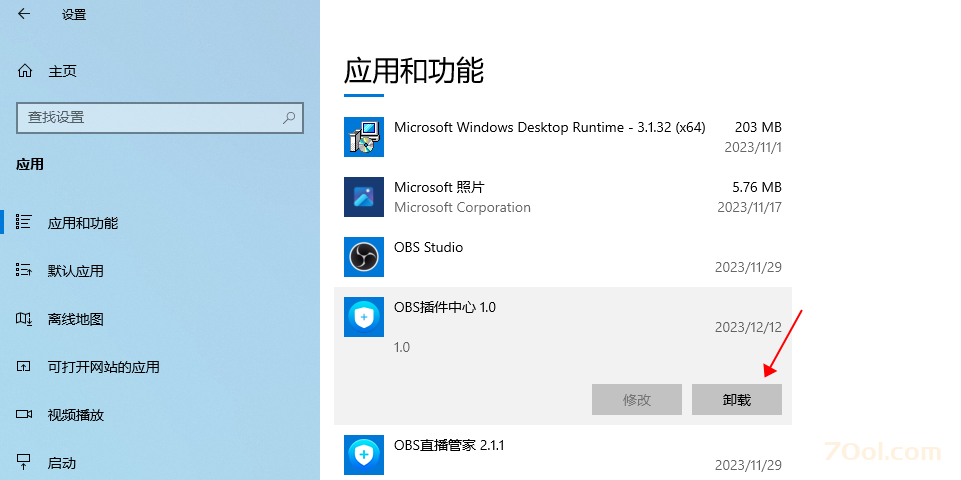Select the OBS直播管家 2.1.1 entry name
Image resolution: width=961 pixels, height=480 pixels.
(x=449, y=445)
